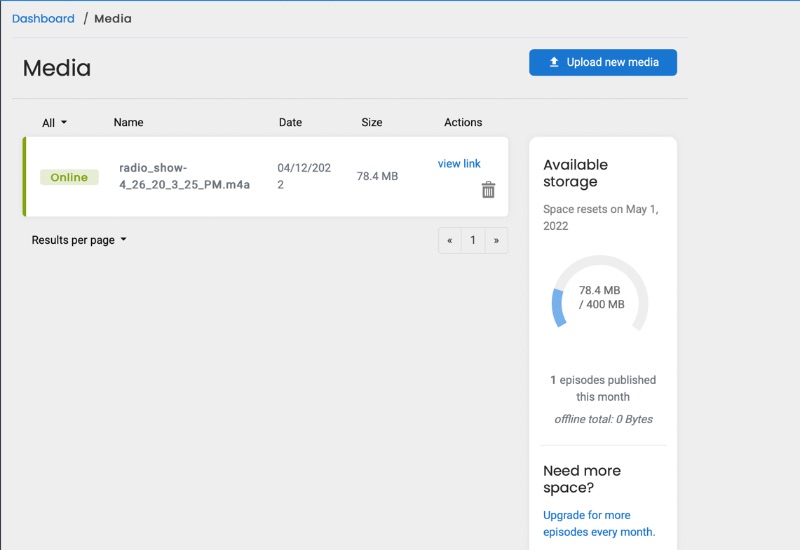Click the Media page heading

(57, 68)
